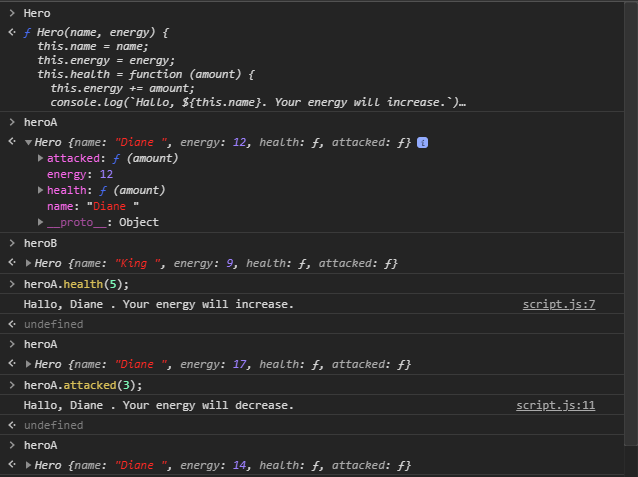Click the heroB input entry

tap(40, 243)
